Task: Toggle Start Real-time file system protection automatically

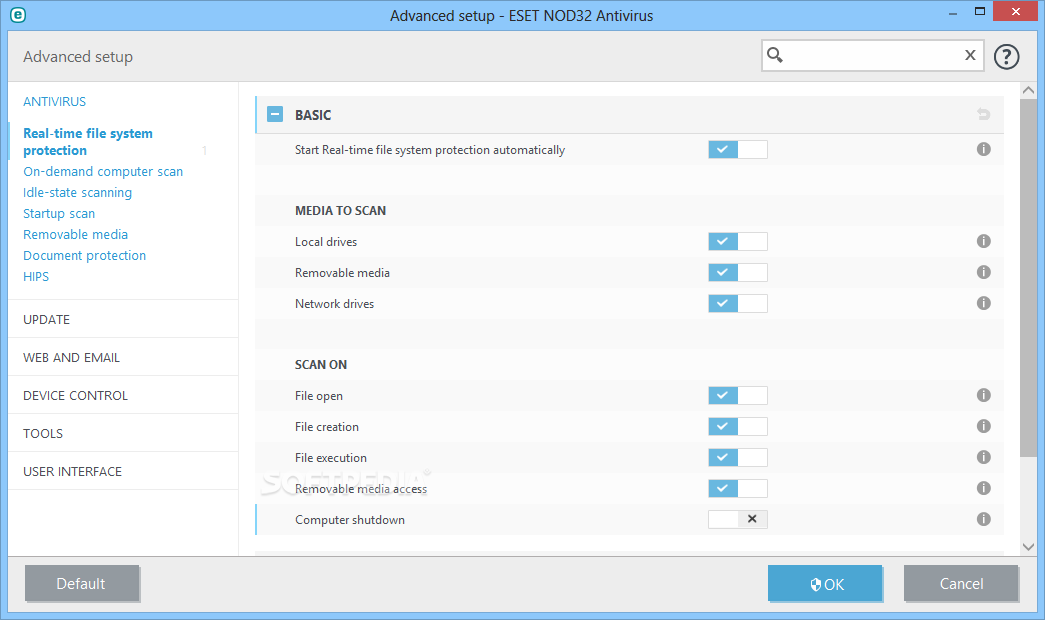Action: click(x=738, y=149)
